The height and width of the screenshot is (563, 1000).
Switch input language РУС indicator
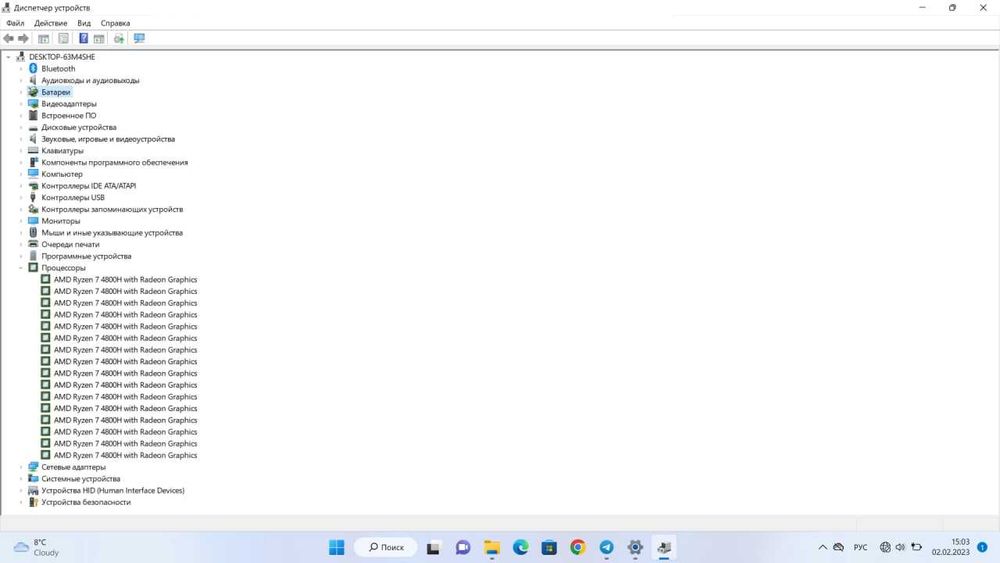point(860,547)
